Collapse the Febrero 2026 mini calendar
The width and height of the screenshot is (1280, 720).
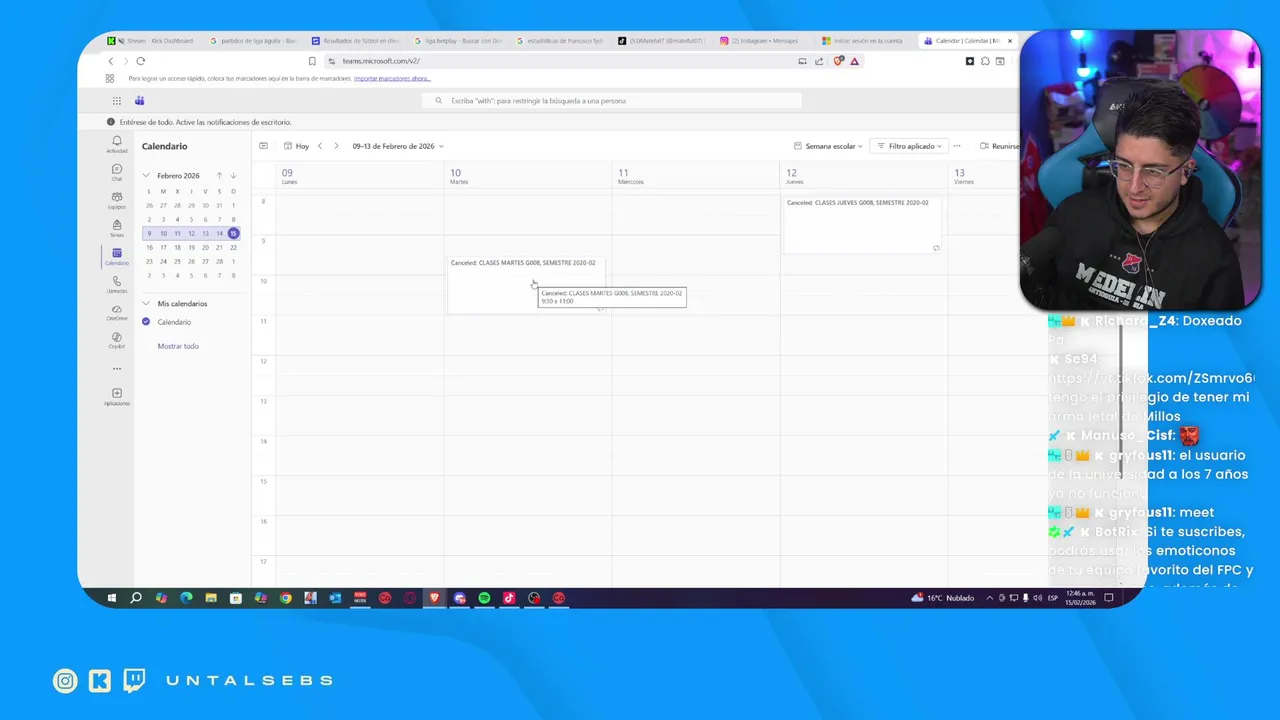point(146,176)
